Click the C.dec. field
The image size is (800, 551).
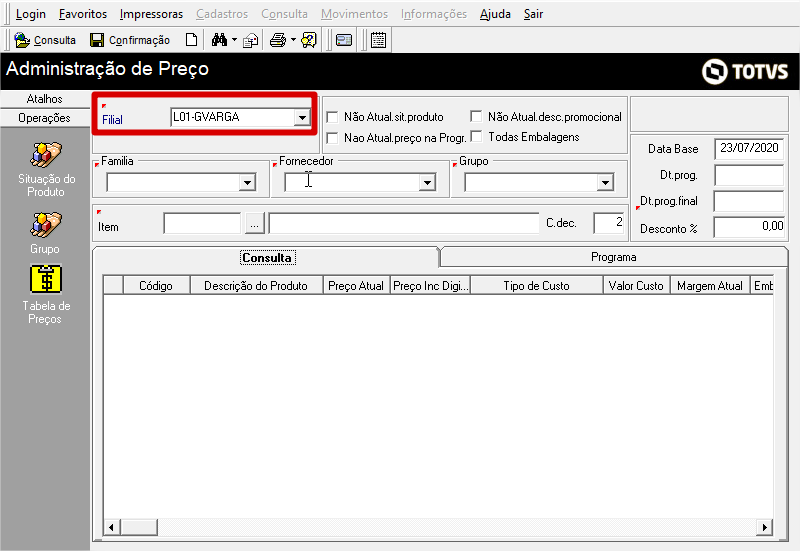point(609,223)
